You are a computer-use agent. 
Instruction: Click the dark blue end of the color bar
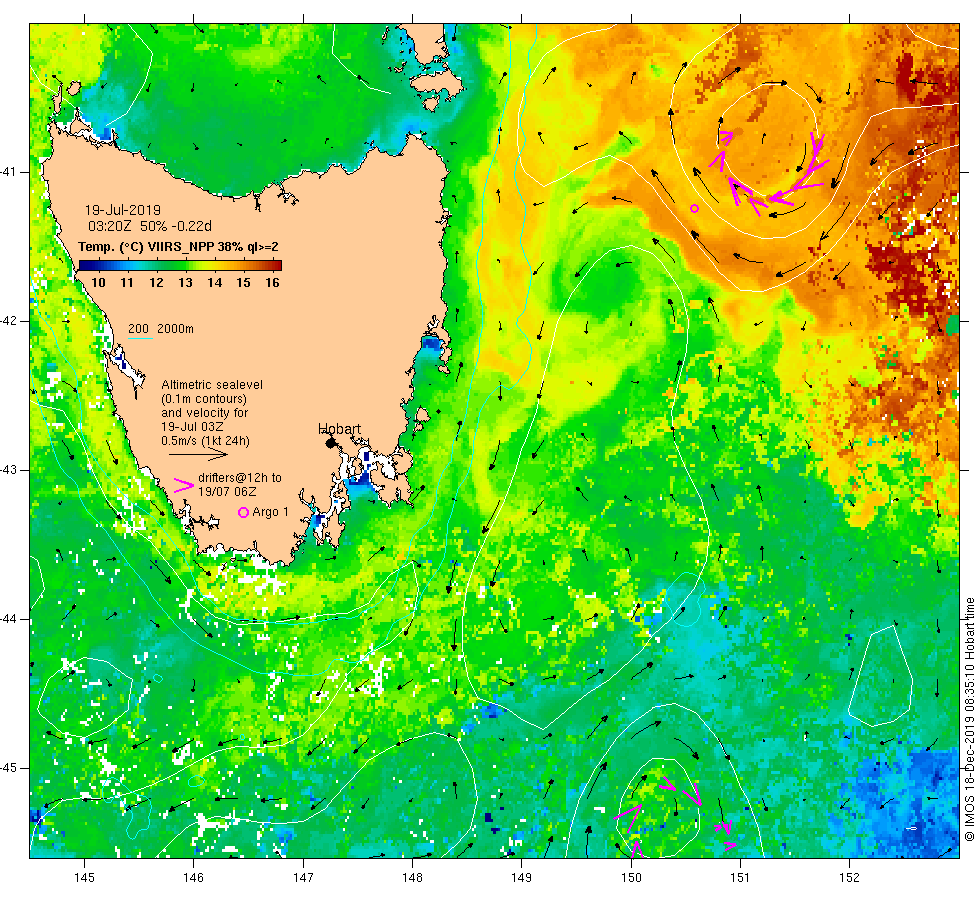[83, 265]
